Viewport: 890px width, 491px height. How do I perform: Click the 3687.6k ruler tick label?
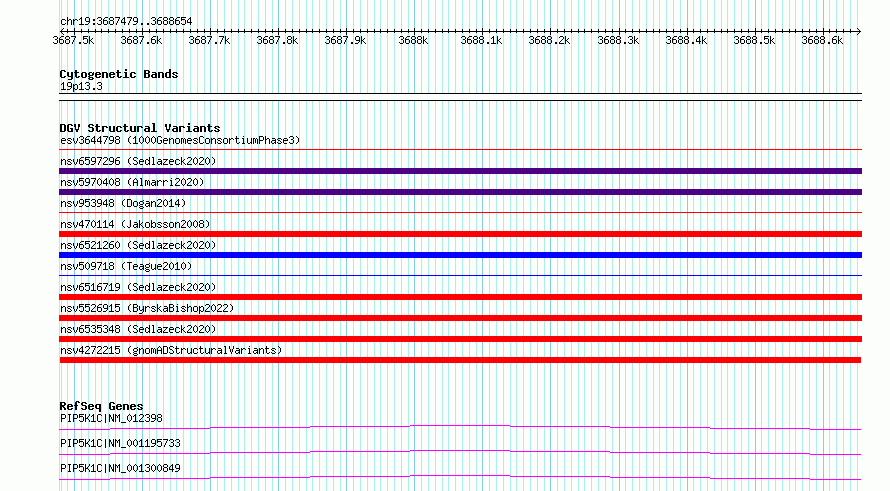pyautogui.click(x=141, y=40)
